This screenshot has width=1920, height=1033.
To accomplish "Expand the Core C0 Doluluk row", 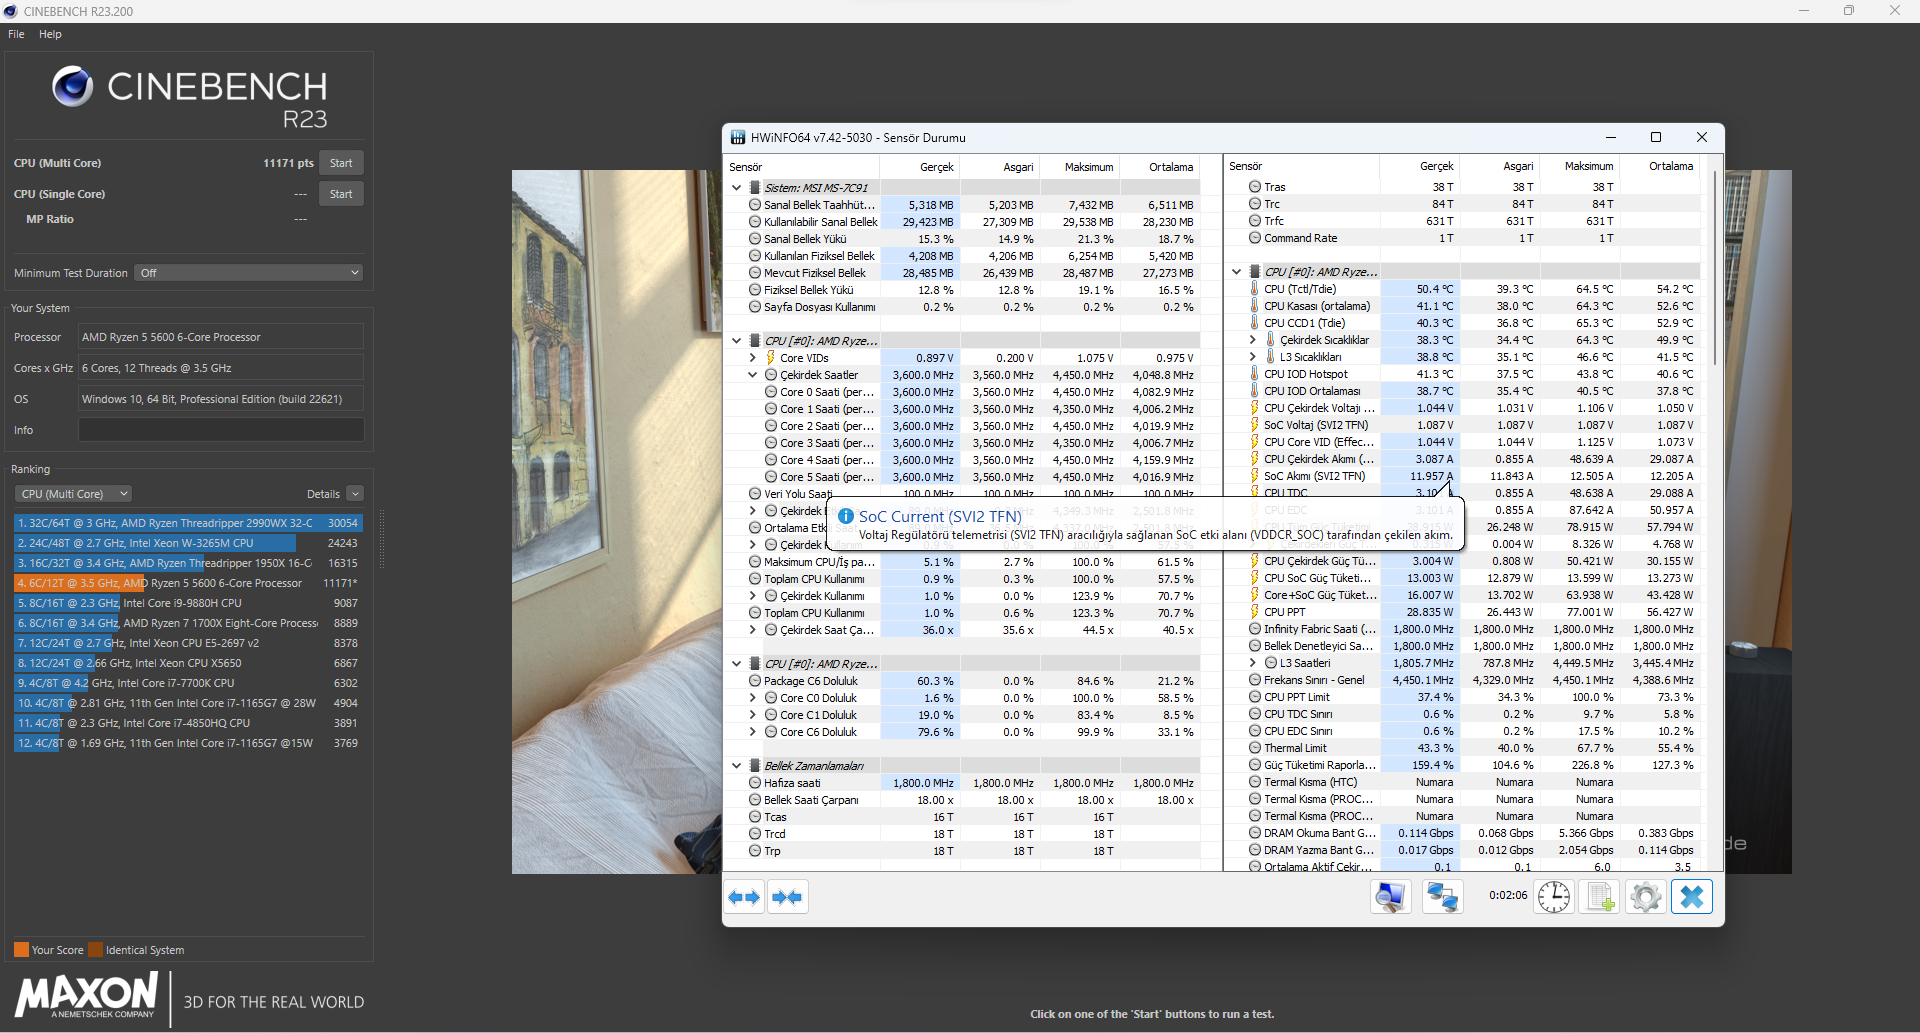I will [x=753, y=698].
